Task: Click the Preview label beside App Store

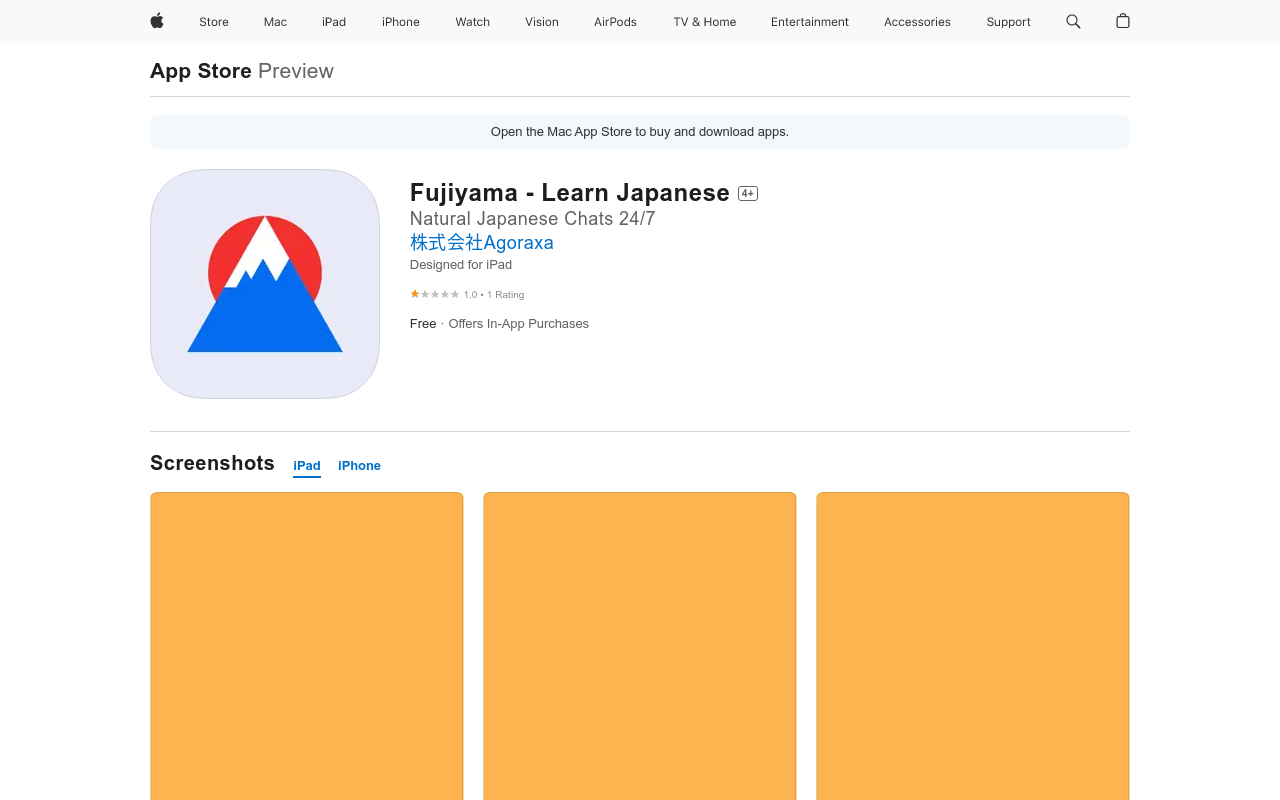Action: pos(296,71)
